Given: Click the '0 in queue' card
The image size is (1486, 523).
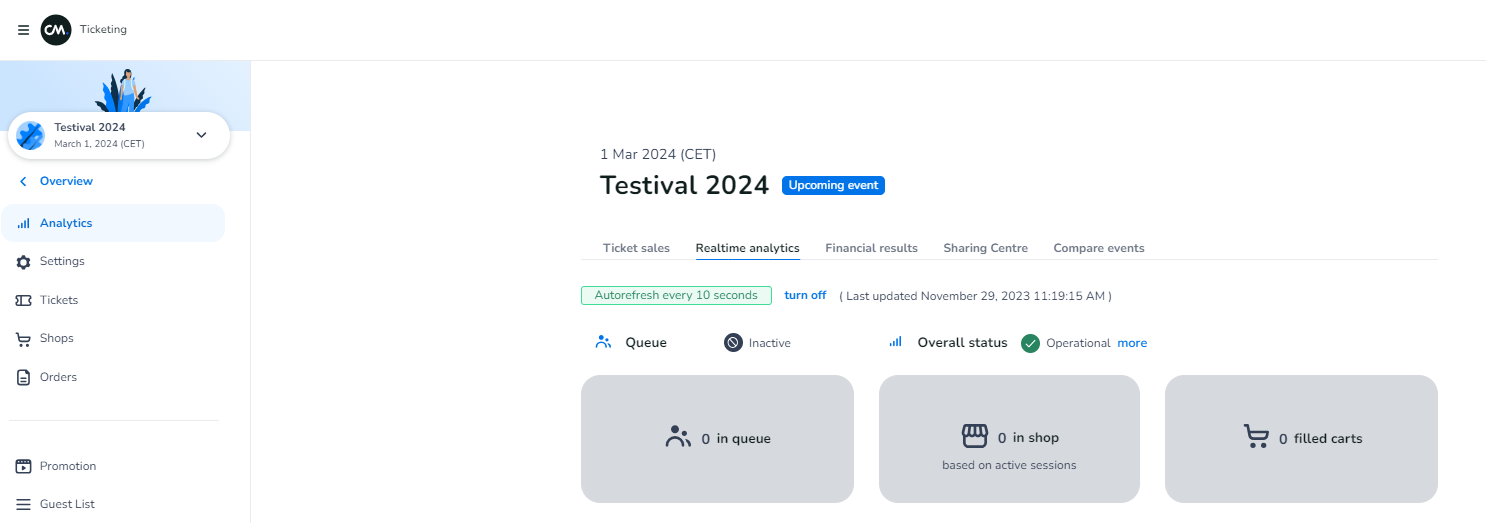Looking at the screenshot, I should point(717,438).
